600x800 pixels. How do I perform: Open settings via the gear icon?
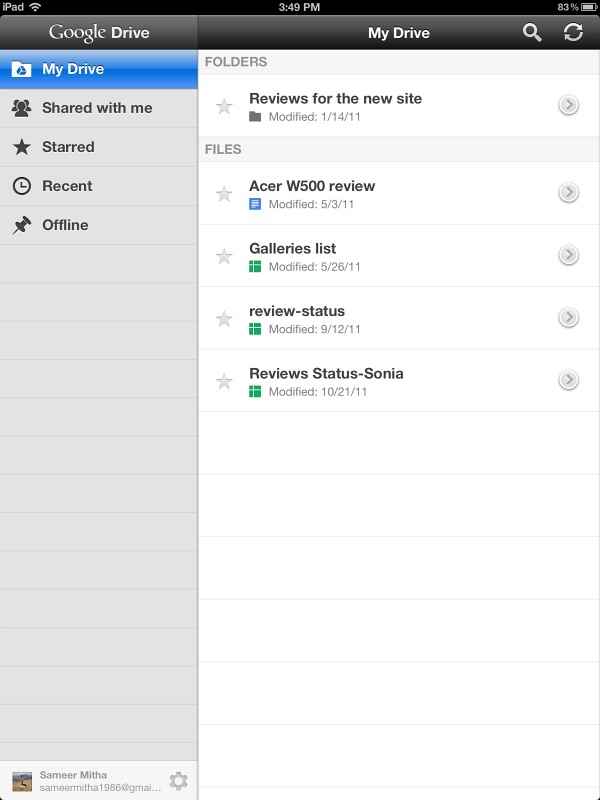tap(179, 781)
